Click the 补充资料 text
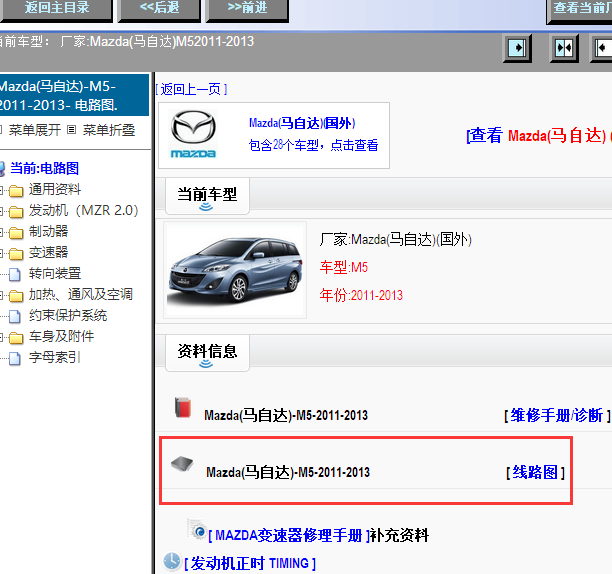 [399, 535]
